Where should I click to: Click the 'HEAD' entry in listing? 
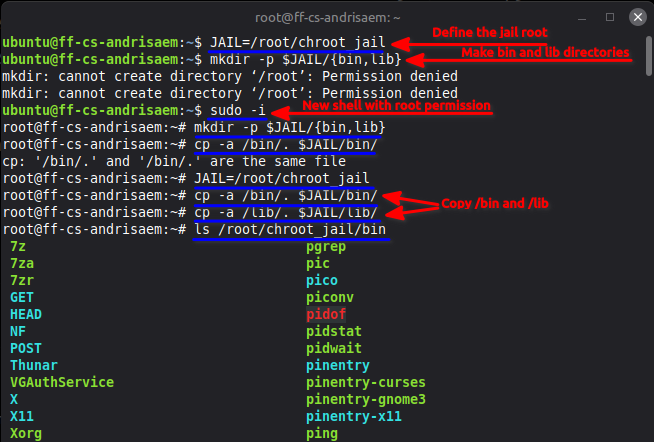26,314
